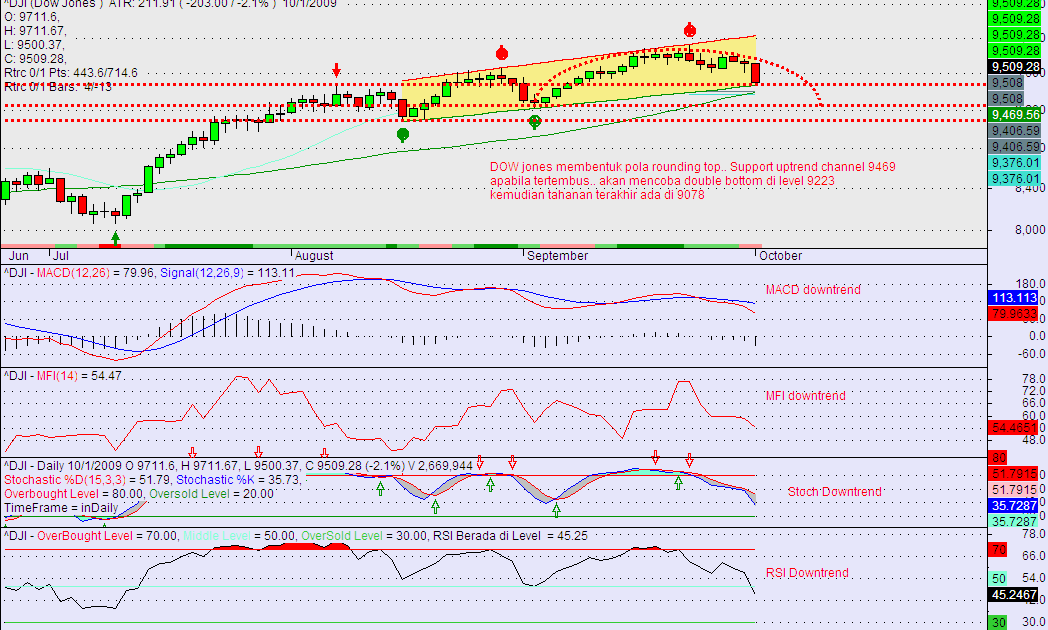1048x630 pixels.
Task: Click the red '80' stochastic level tag
Action: click(x=999, y=458)
